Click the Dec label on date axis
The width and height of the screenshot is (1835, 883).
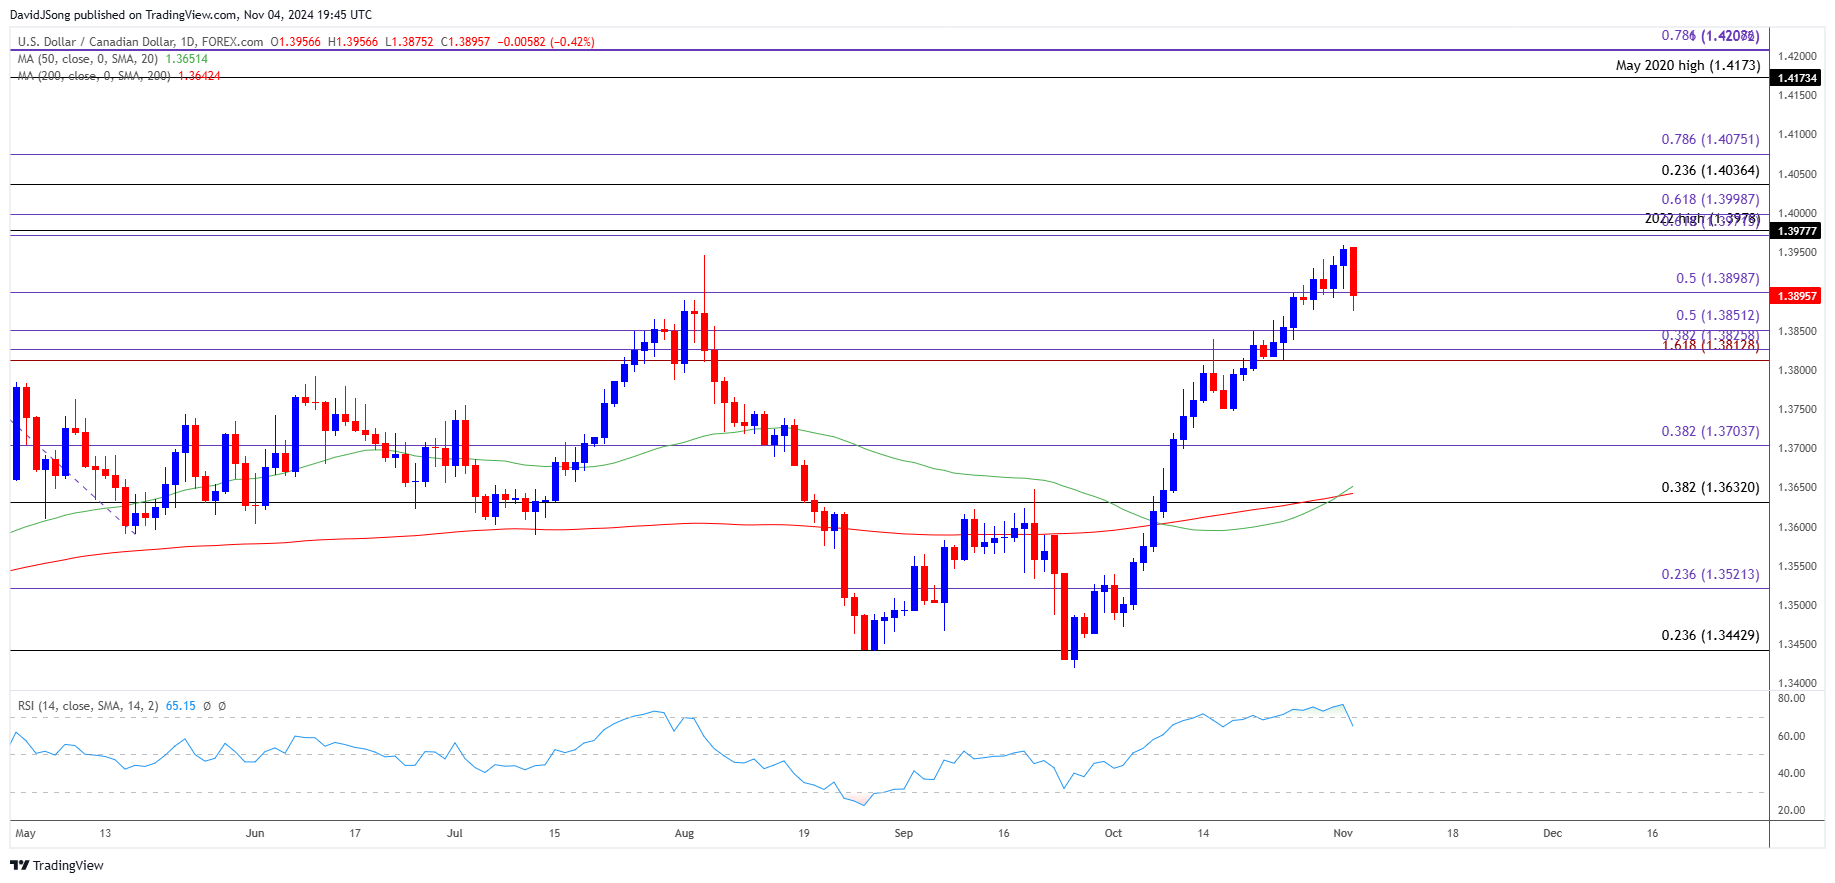coord(1552,833)
